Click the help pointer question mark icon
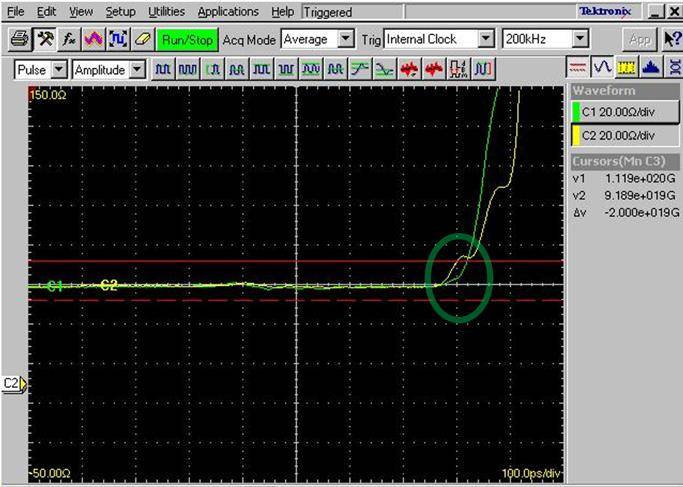Image resolution: width=683 pixels, height=487 pixels. 671,39
